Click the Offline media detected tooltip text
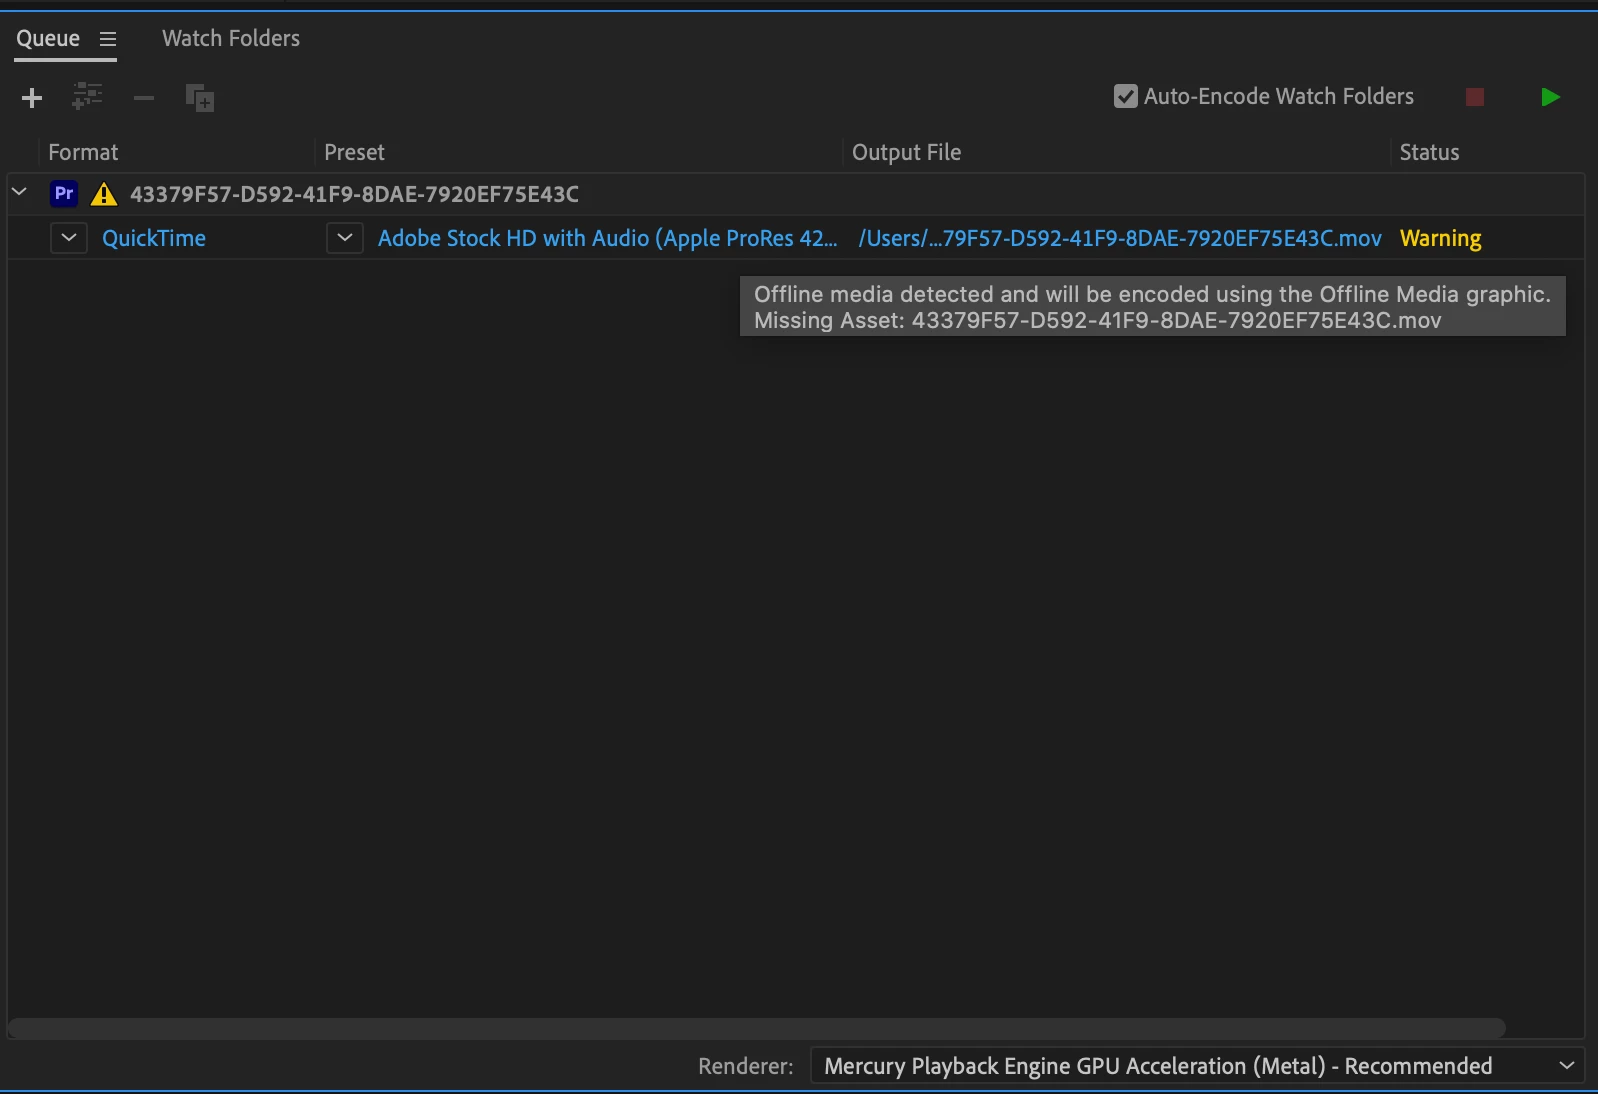The height and width of the screenshot is (1094, 1598). (1152, 307)
